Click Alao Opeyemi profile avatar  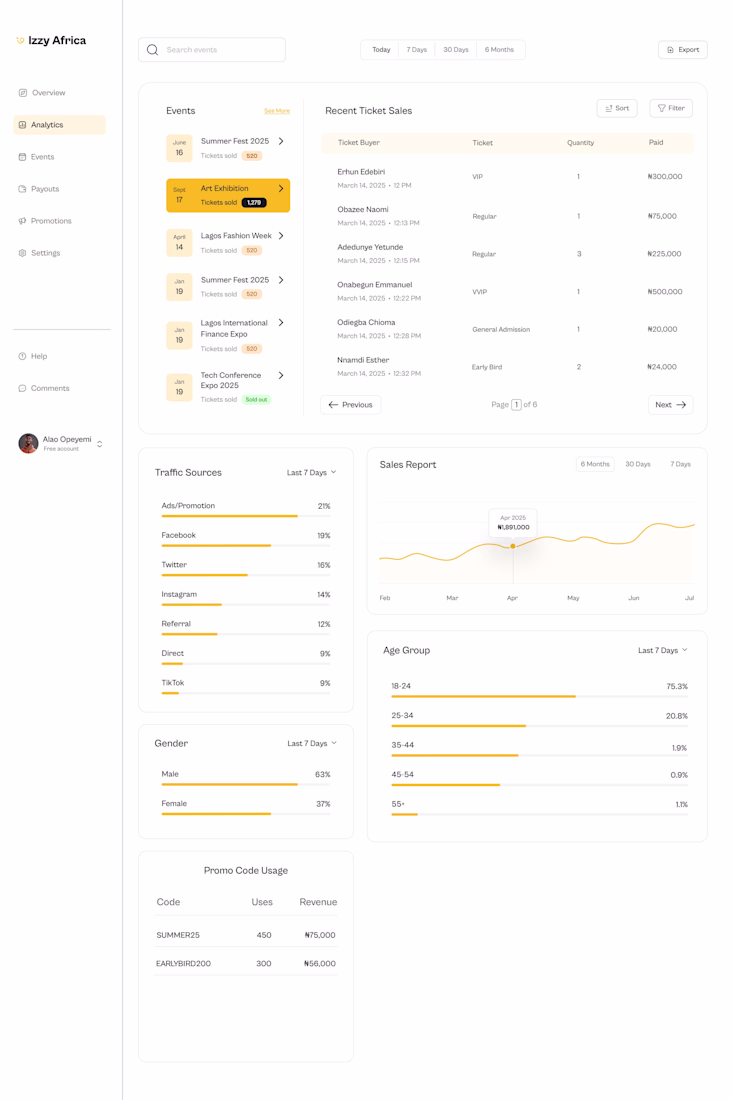click(x=28, y=443)
